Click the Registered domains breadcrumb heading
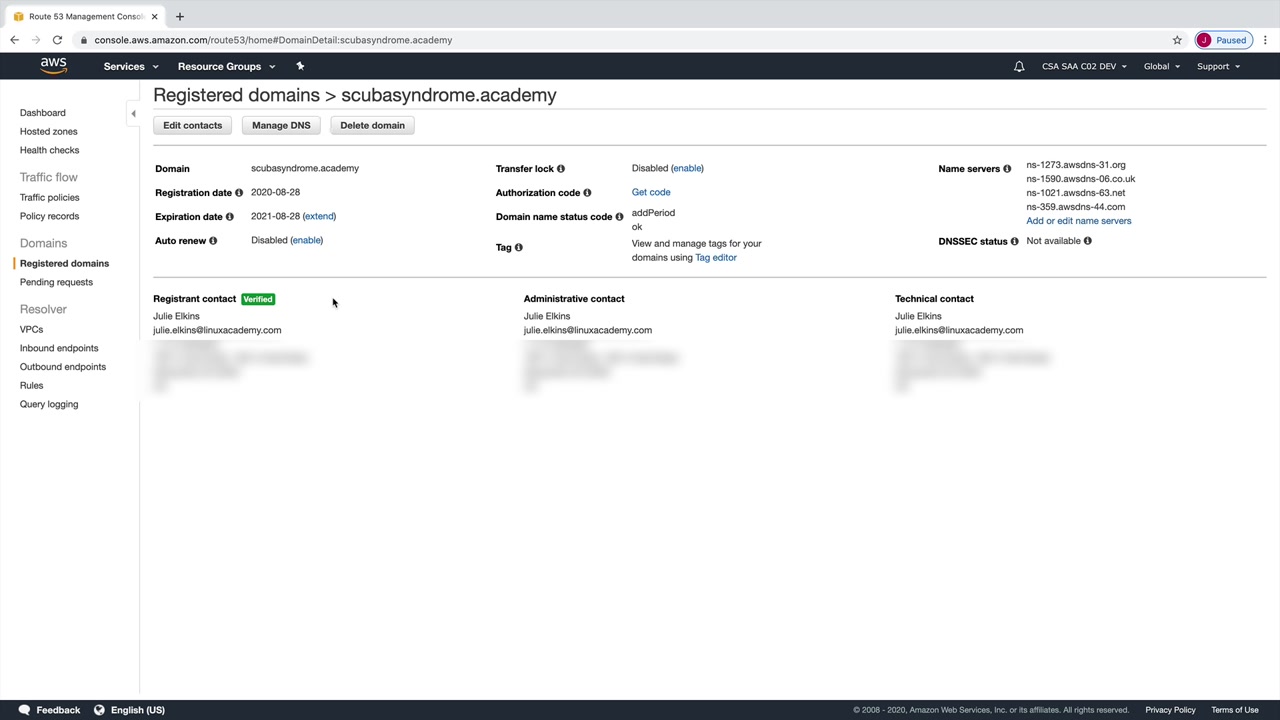The image size is (1280, 720). pyautogui.click(x=236, y=95)
